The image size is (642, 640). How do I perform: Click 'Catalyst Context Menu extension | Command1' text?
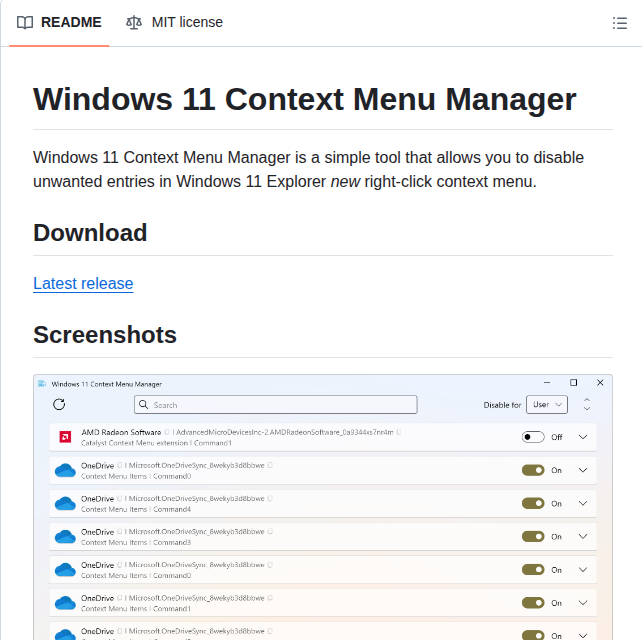156,443
